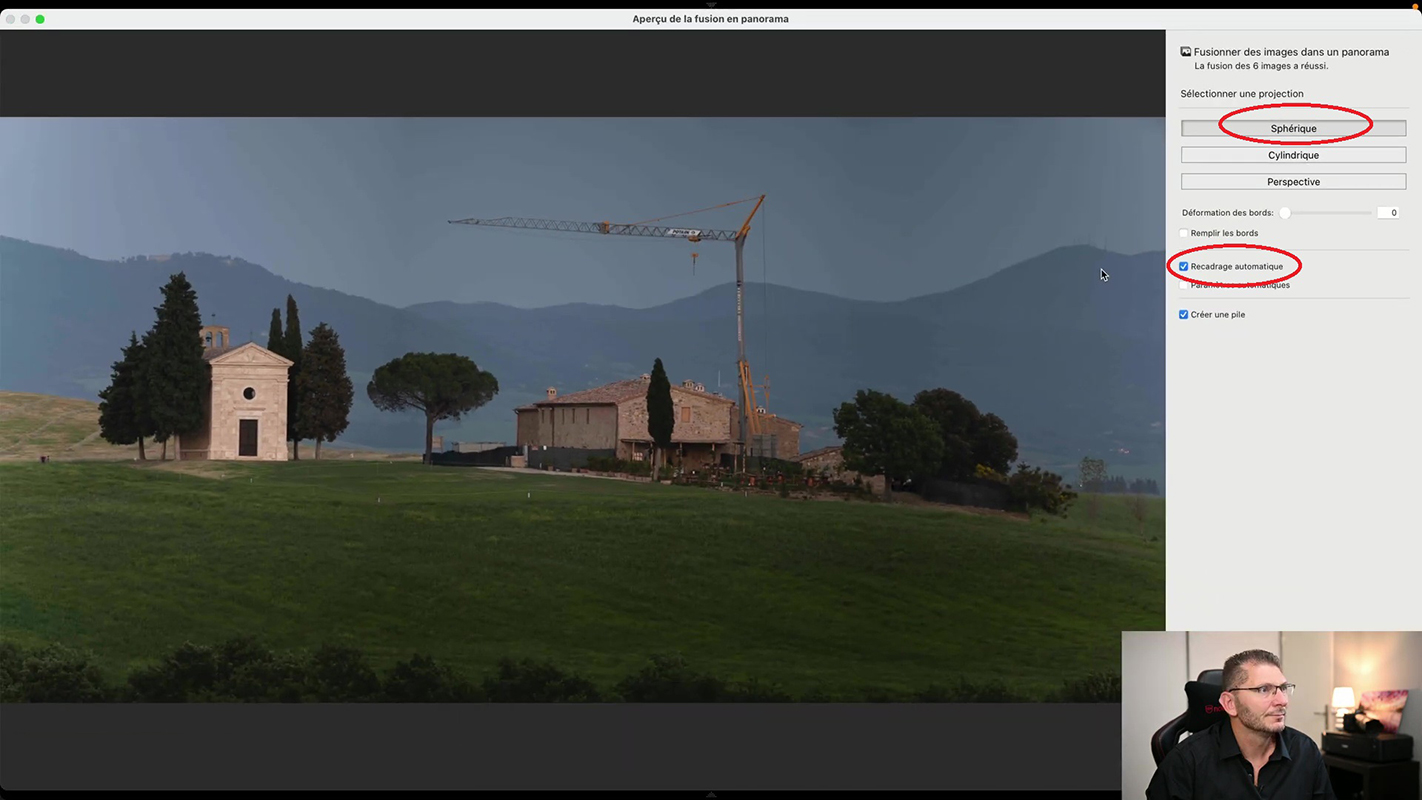Click the Sélectionner une projection label
The height and width of the screenshot is (800, 1422).
pos(1241,94)
